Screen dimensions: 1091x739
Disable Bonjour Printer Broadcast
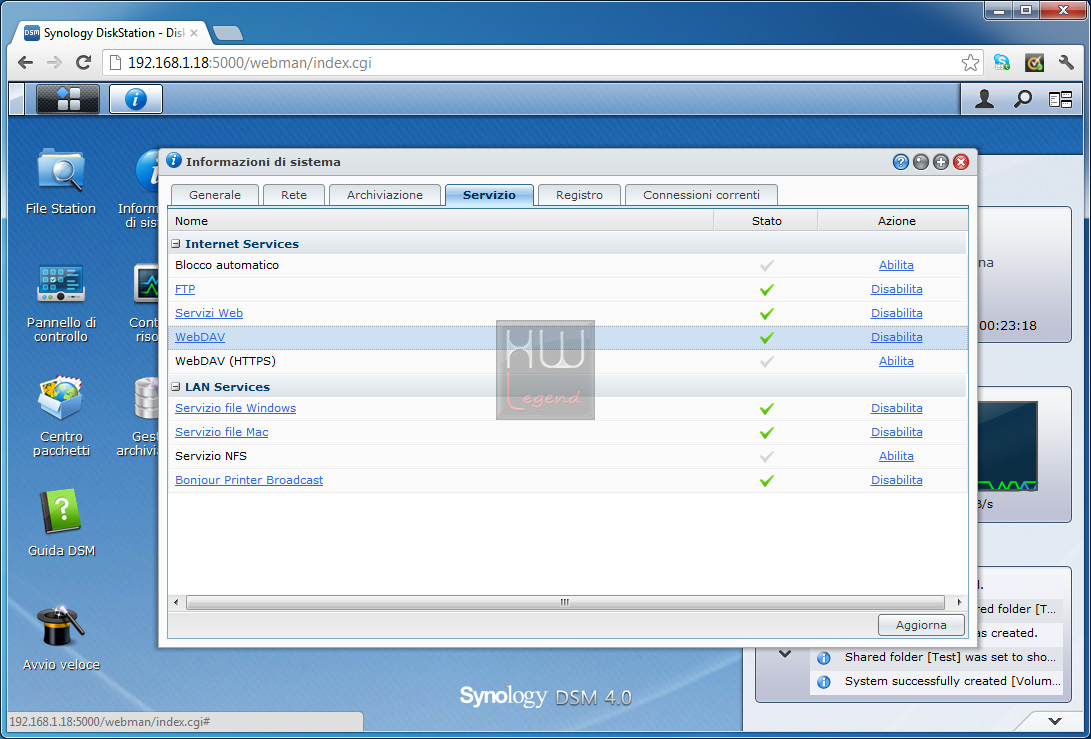[896, 480]
